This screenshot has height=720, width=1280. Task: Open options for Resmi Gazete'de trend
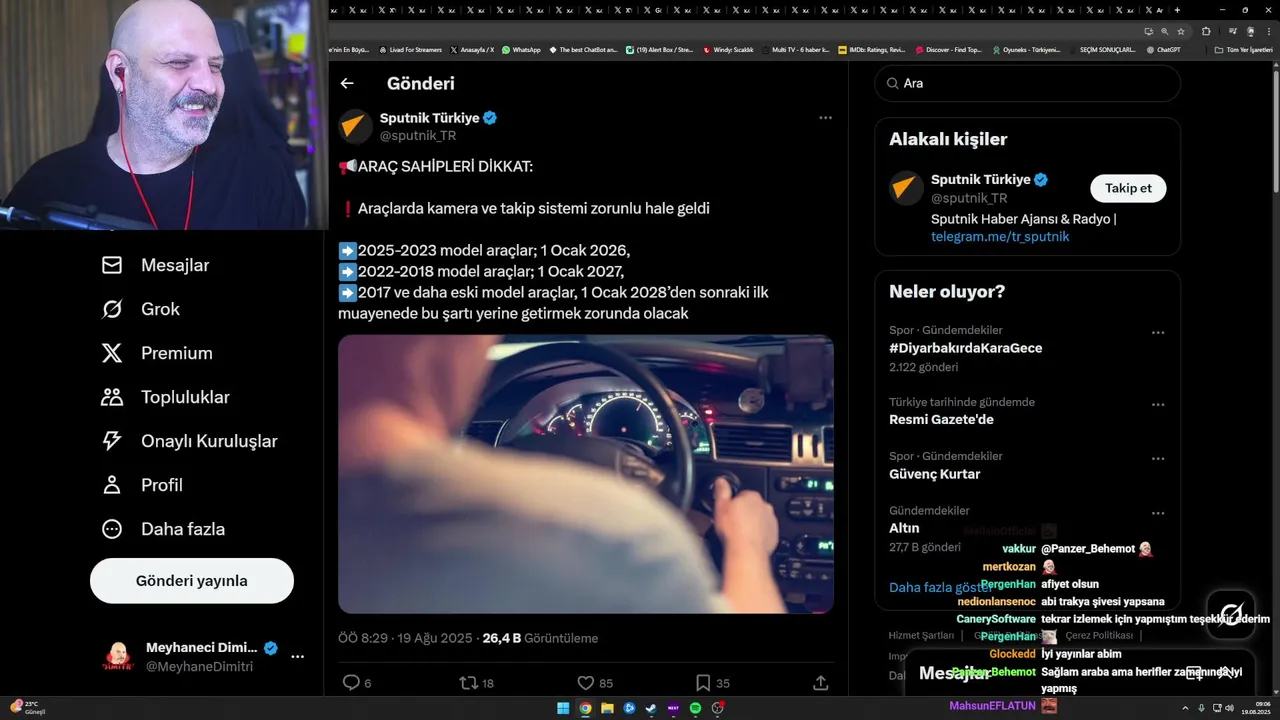(1158, 405)
